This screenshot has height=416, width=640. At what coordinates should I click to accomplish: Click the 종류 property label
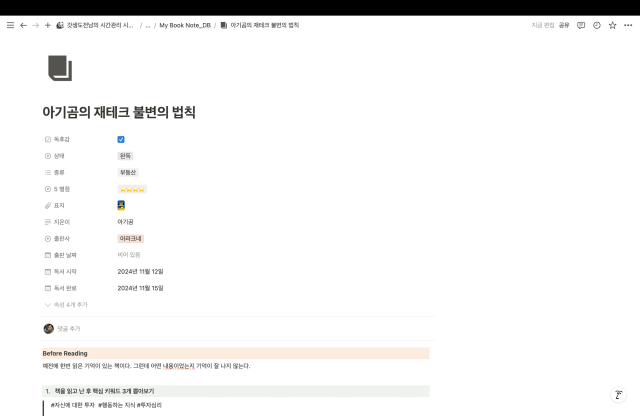(x=55, y=173)
